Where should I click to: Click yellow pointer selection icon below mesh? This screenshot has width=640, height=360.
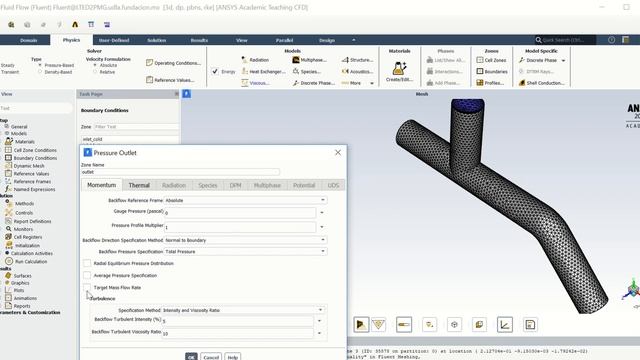[x=361, y=324]
